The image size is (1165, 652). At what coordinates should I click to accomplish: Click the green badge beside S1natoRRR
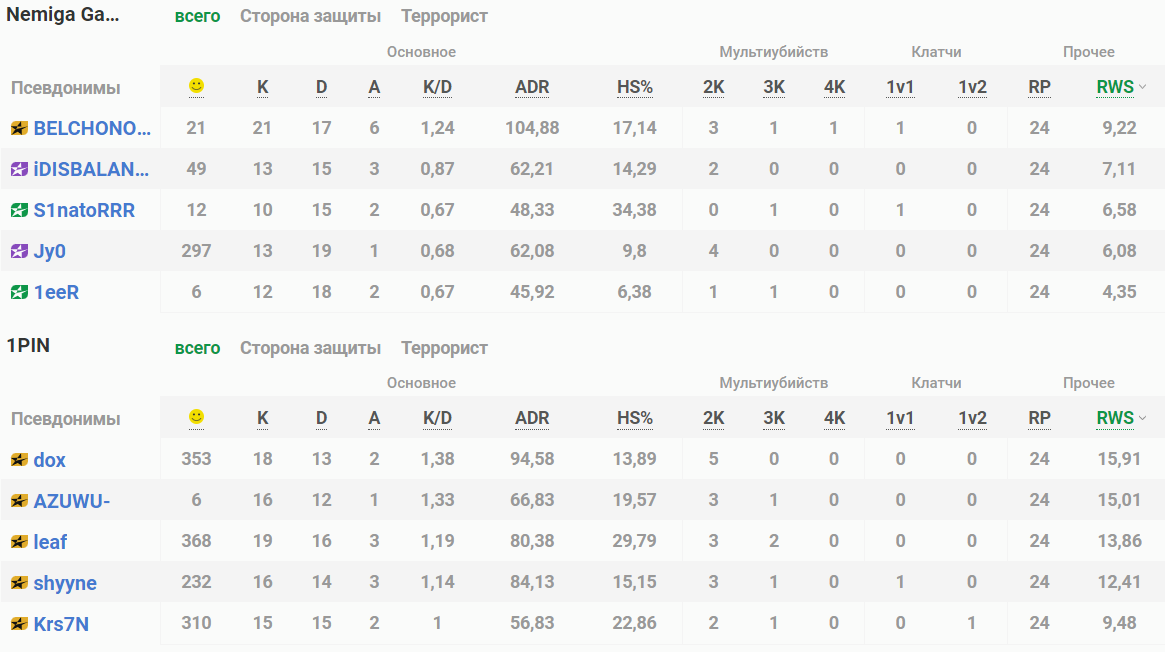[x=19, y=210]
